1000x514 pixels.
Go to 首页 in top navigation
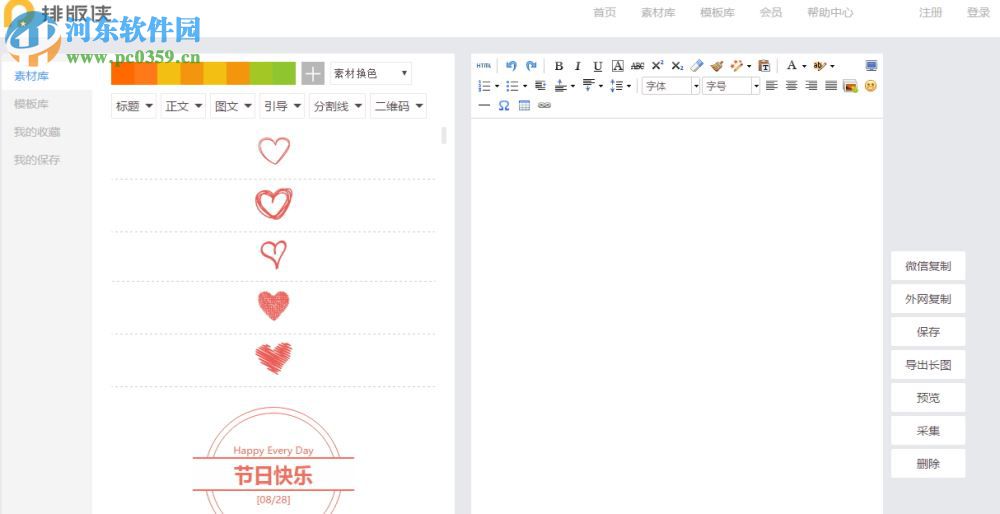[x=605, y=12]
